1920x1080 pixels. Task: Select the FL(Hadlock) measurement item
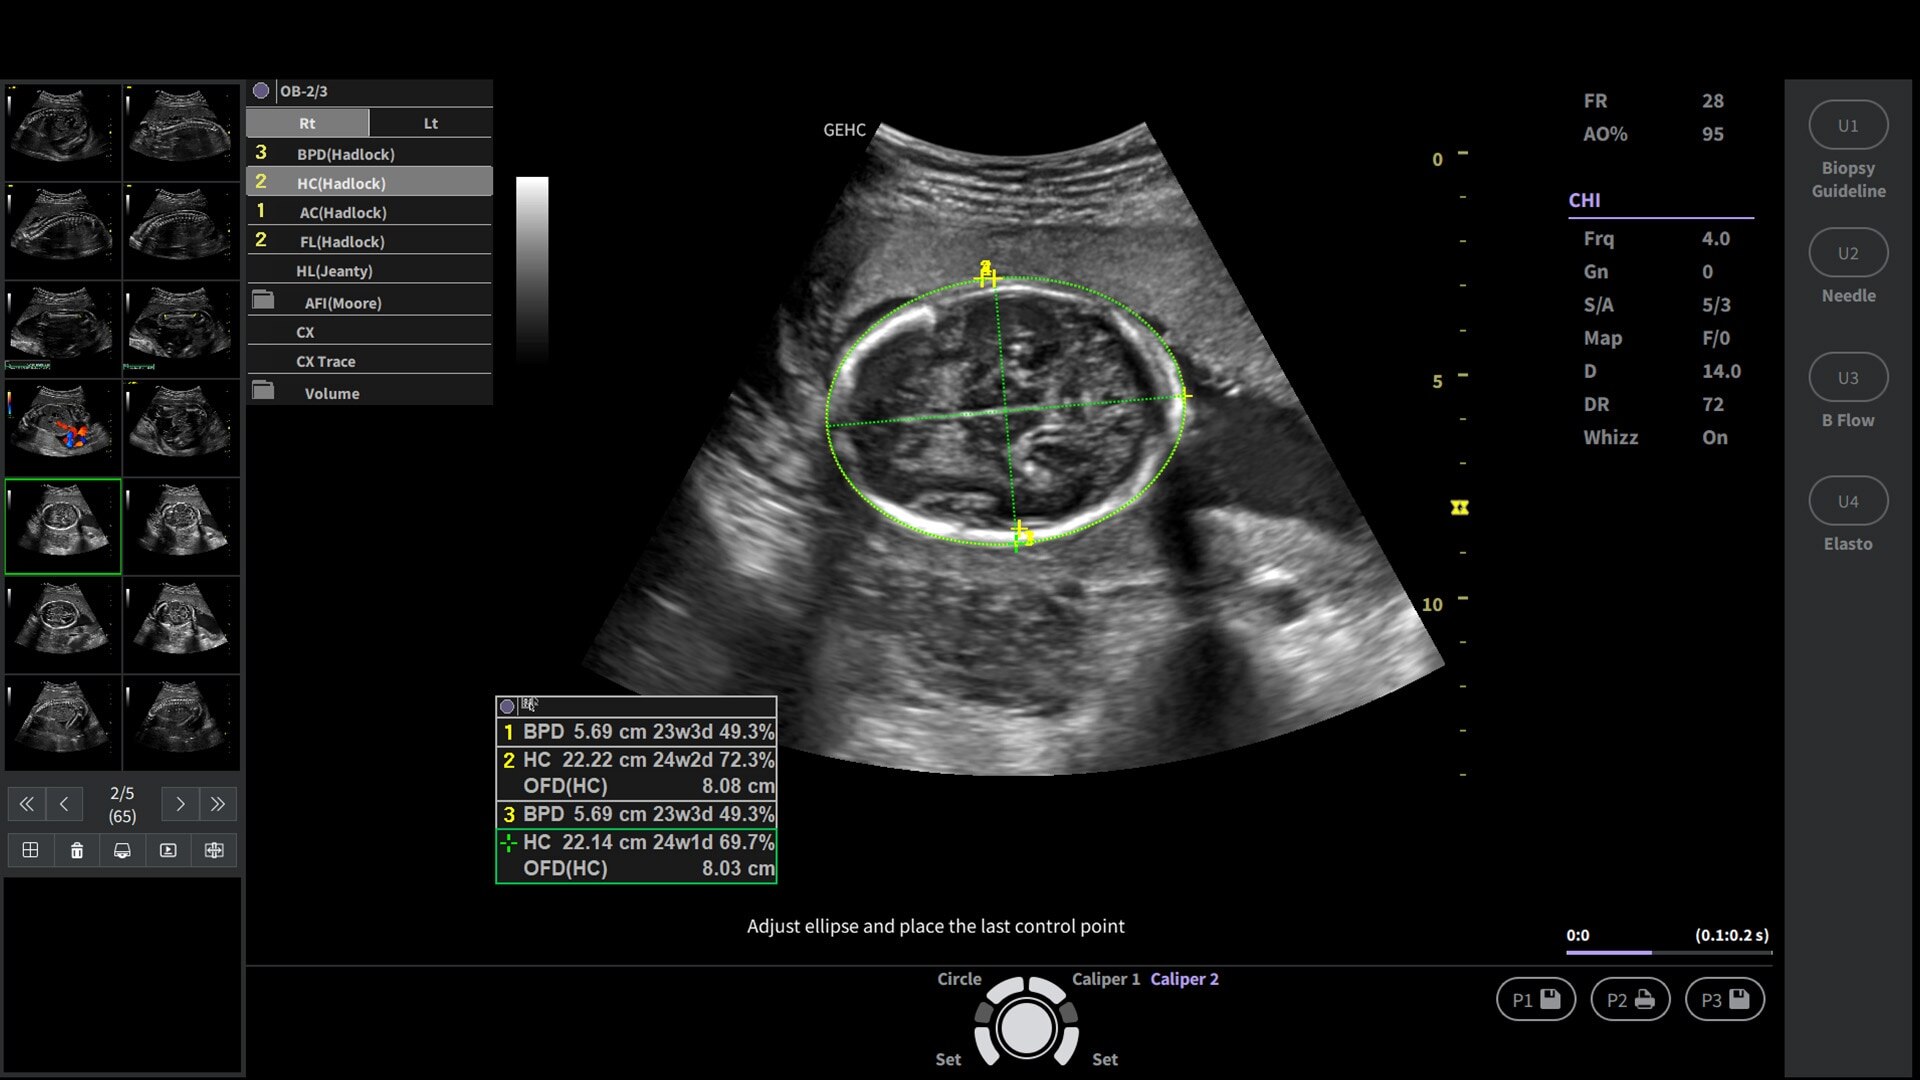coord(342,241)
